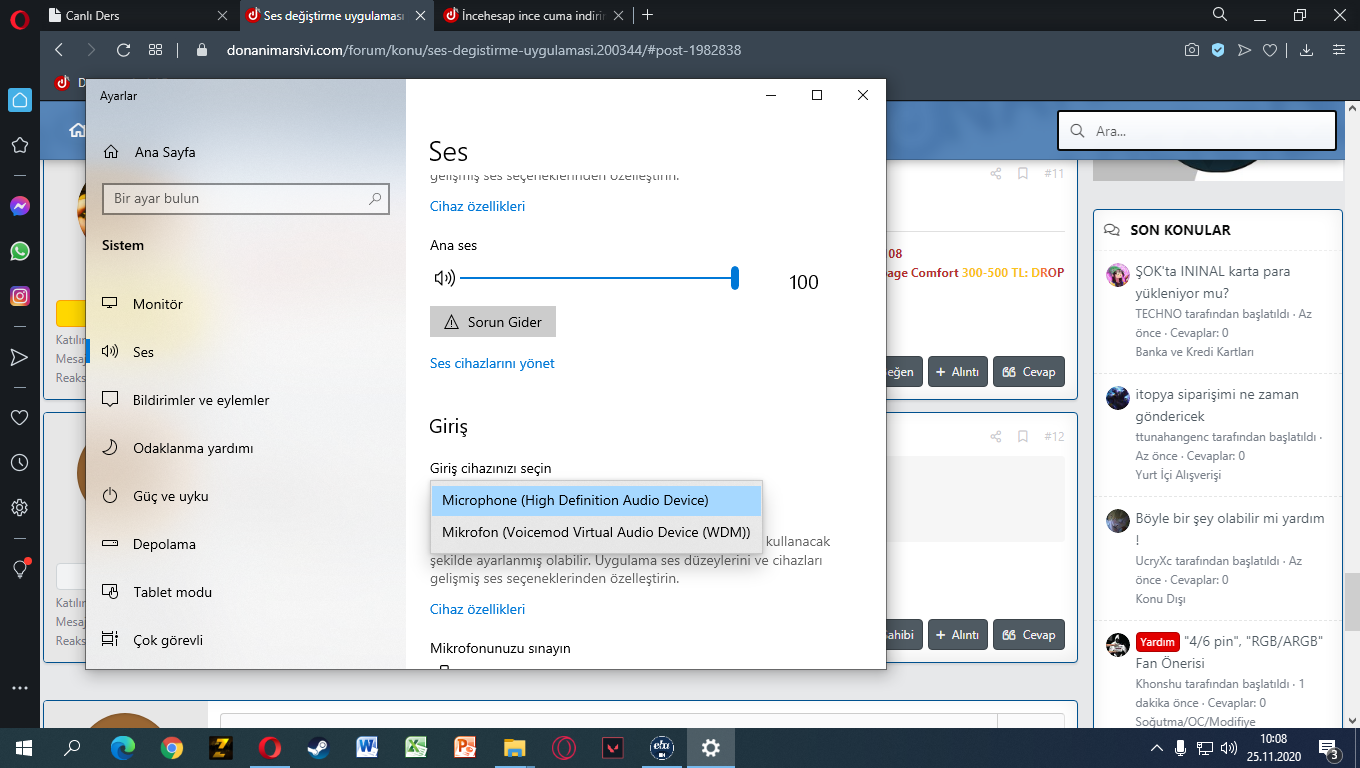1360x768 pixels.
Task: Click the speaker icon beside the Ana ses slider
Action: [444, 278]
